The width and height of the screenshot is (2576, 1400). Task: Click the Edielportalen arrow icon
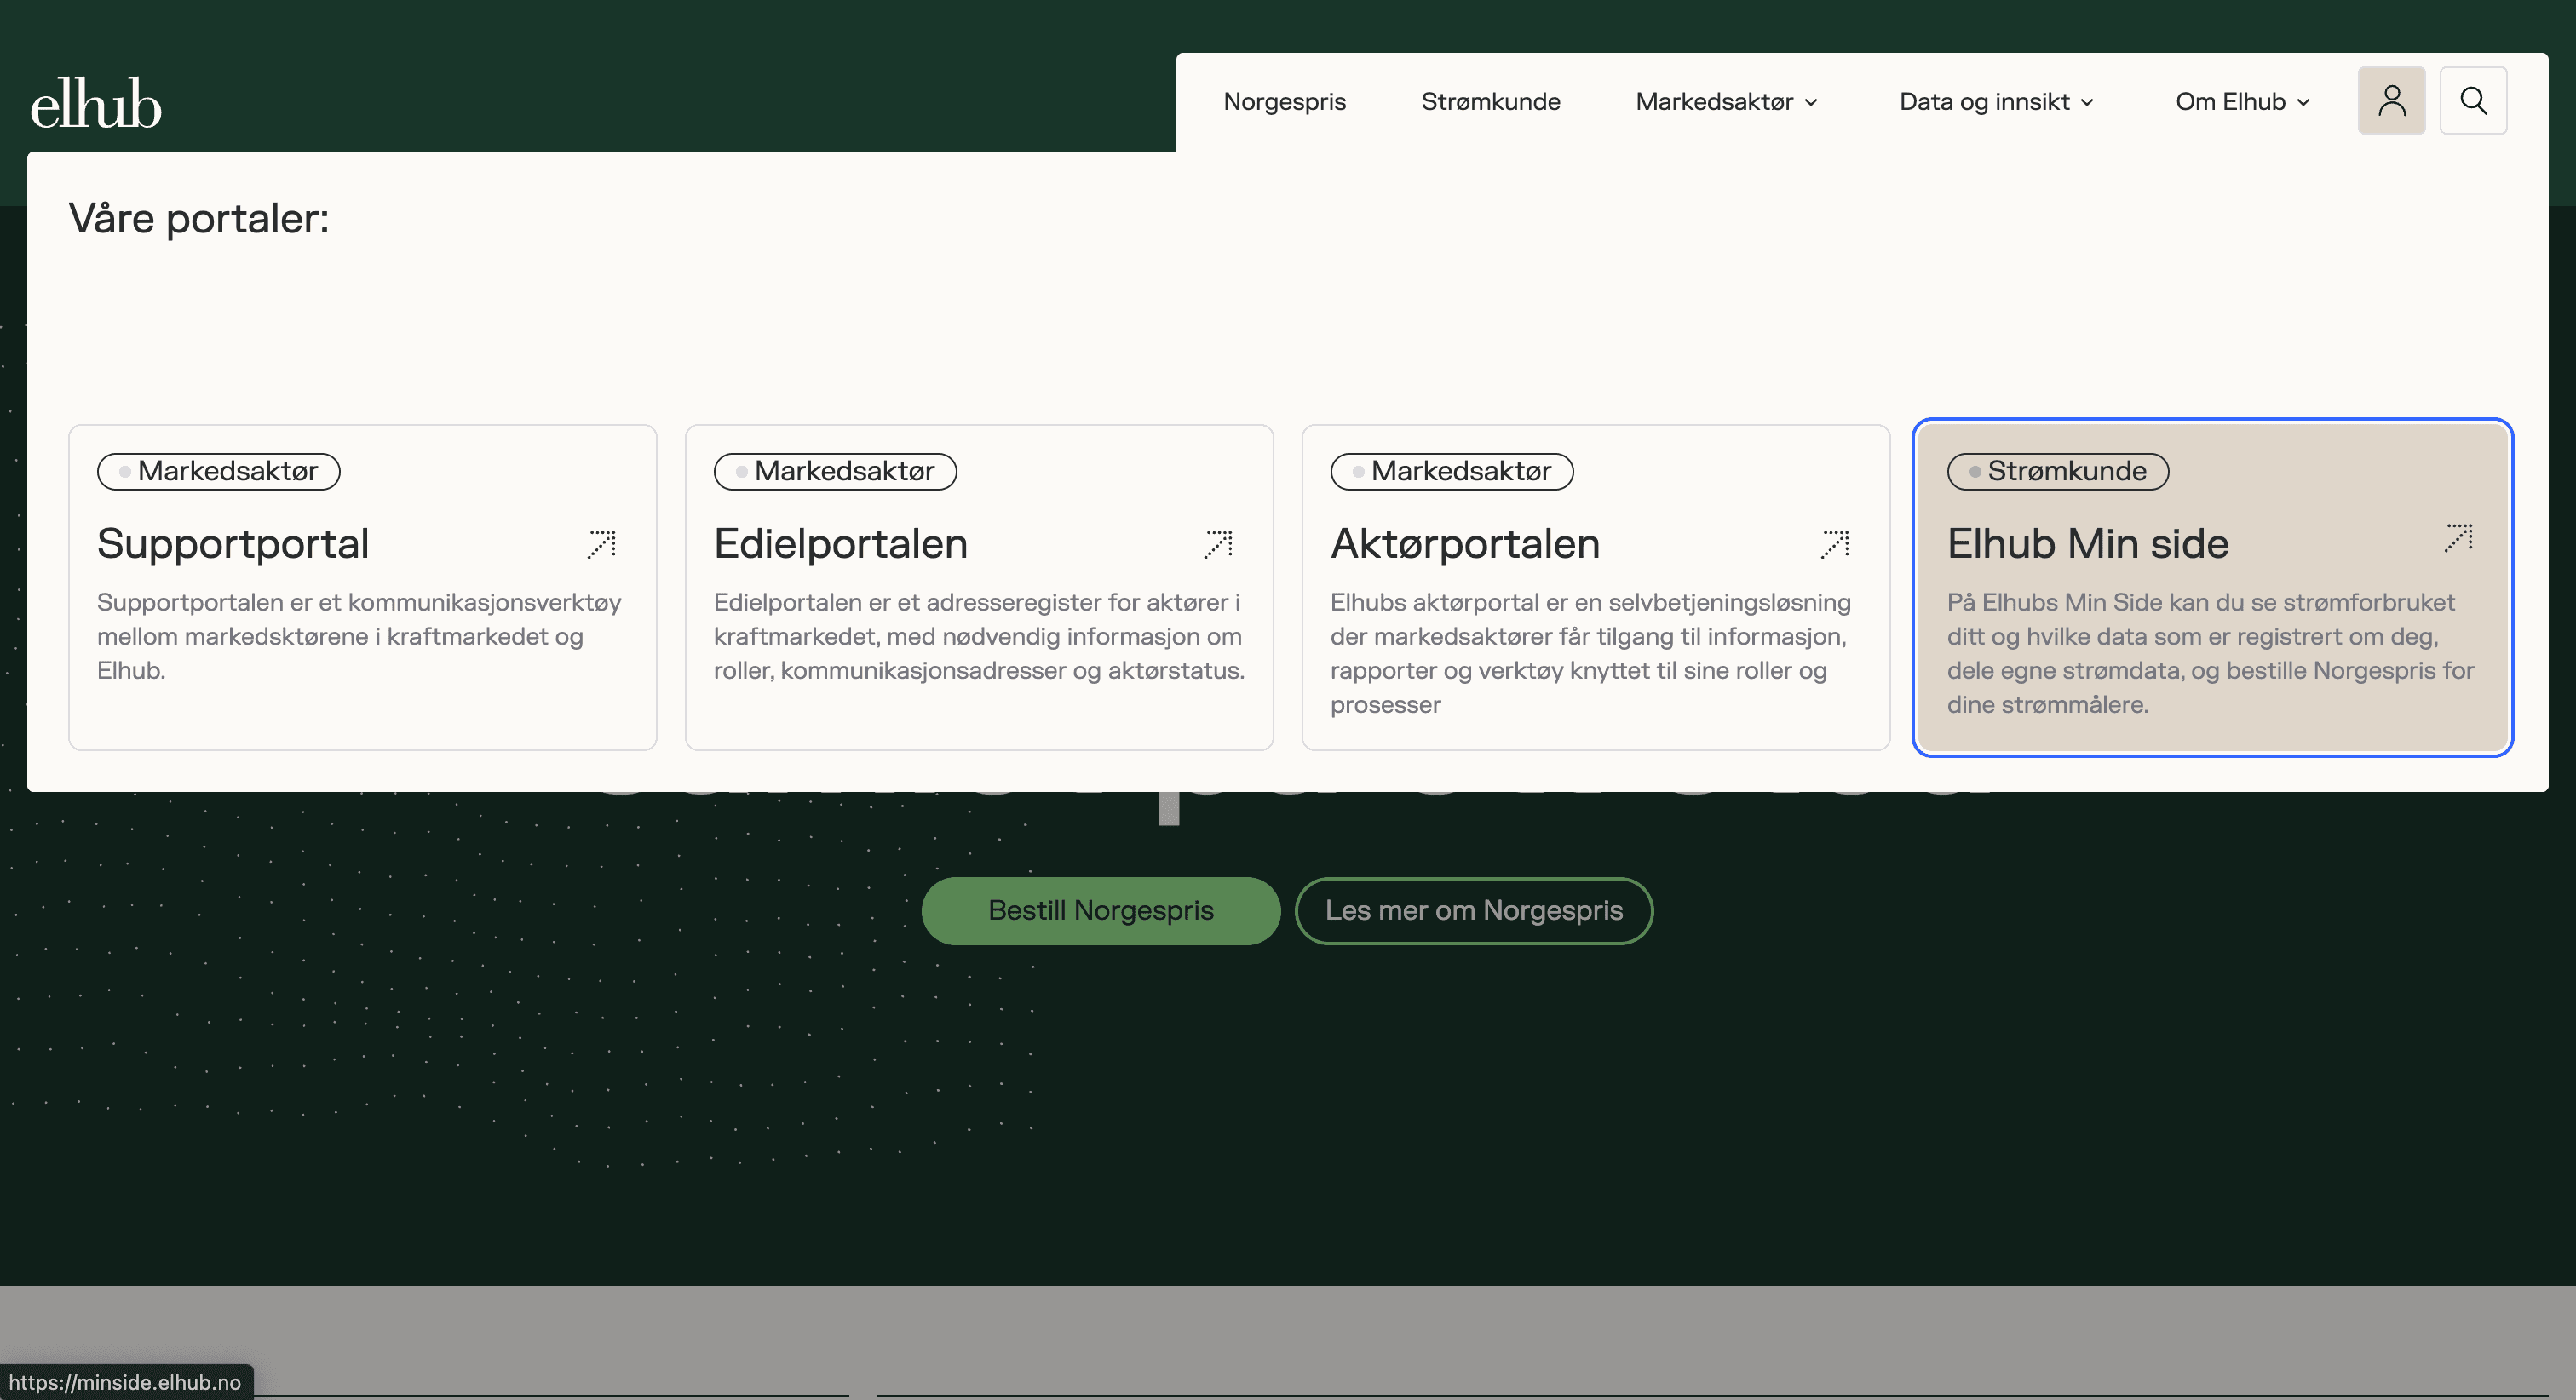tap(1218, 544)
